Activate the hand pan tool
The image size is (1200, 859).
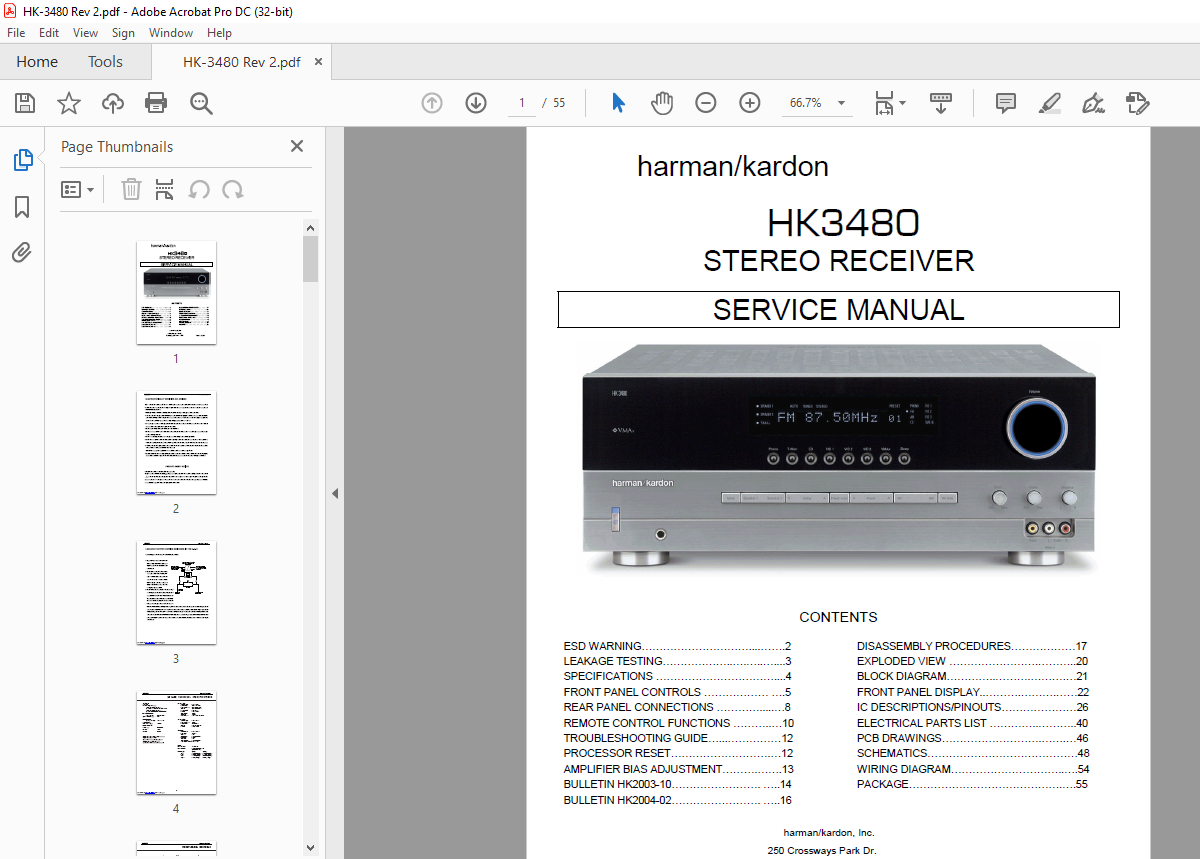[x=662, y=103]
